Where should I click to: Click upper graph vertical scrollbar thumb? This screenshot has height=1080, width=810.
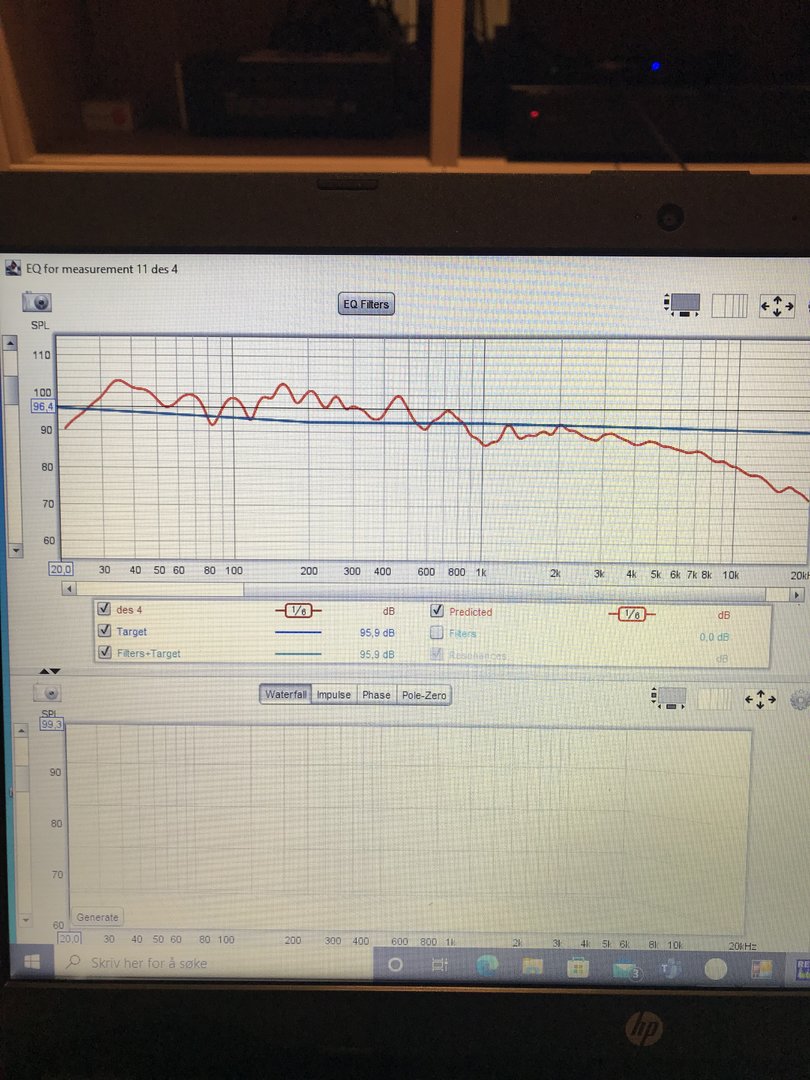tap(12, 391)
